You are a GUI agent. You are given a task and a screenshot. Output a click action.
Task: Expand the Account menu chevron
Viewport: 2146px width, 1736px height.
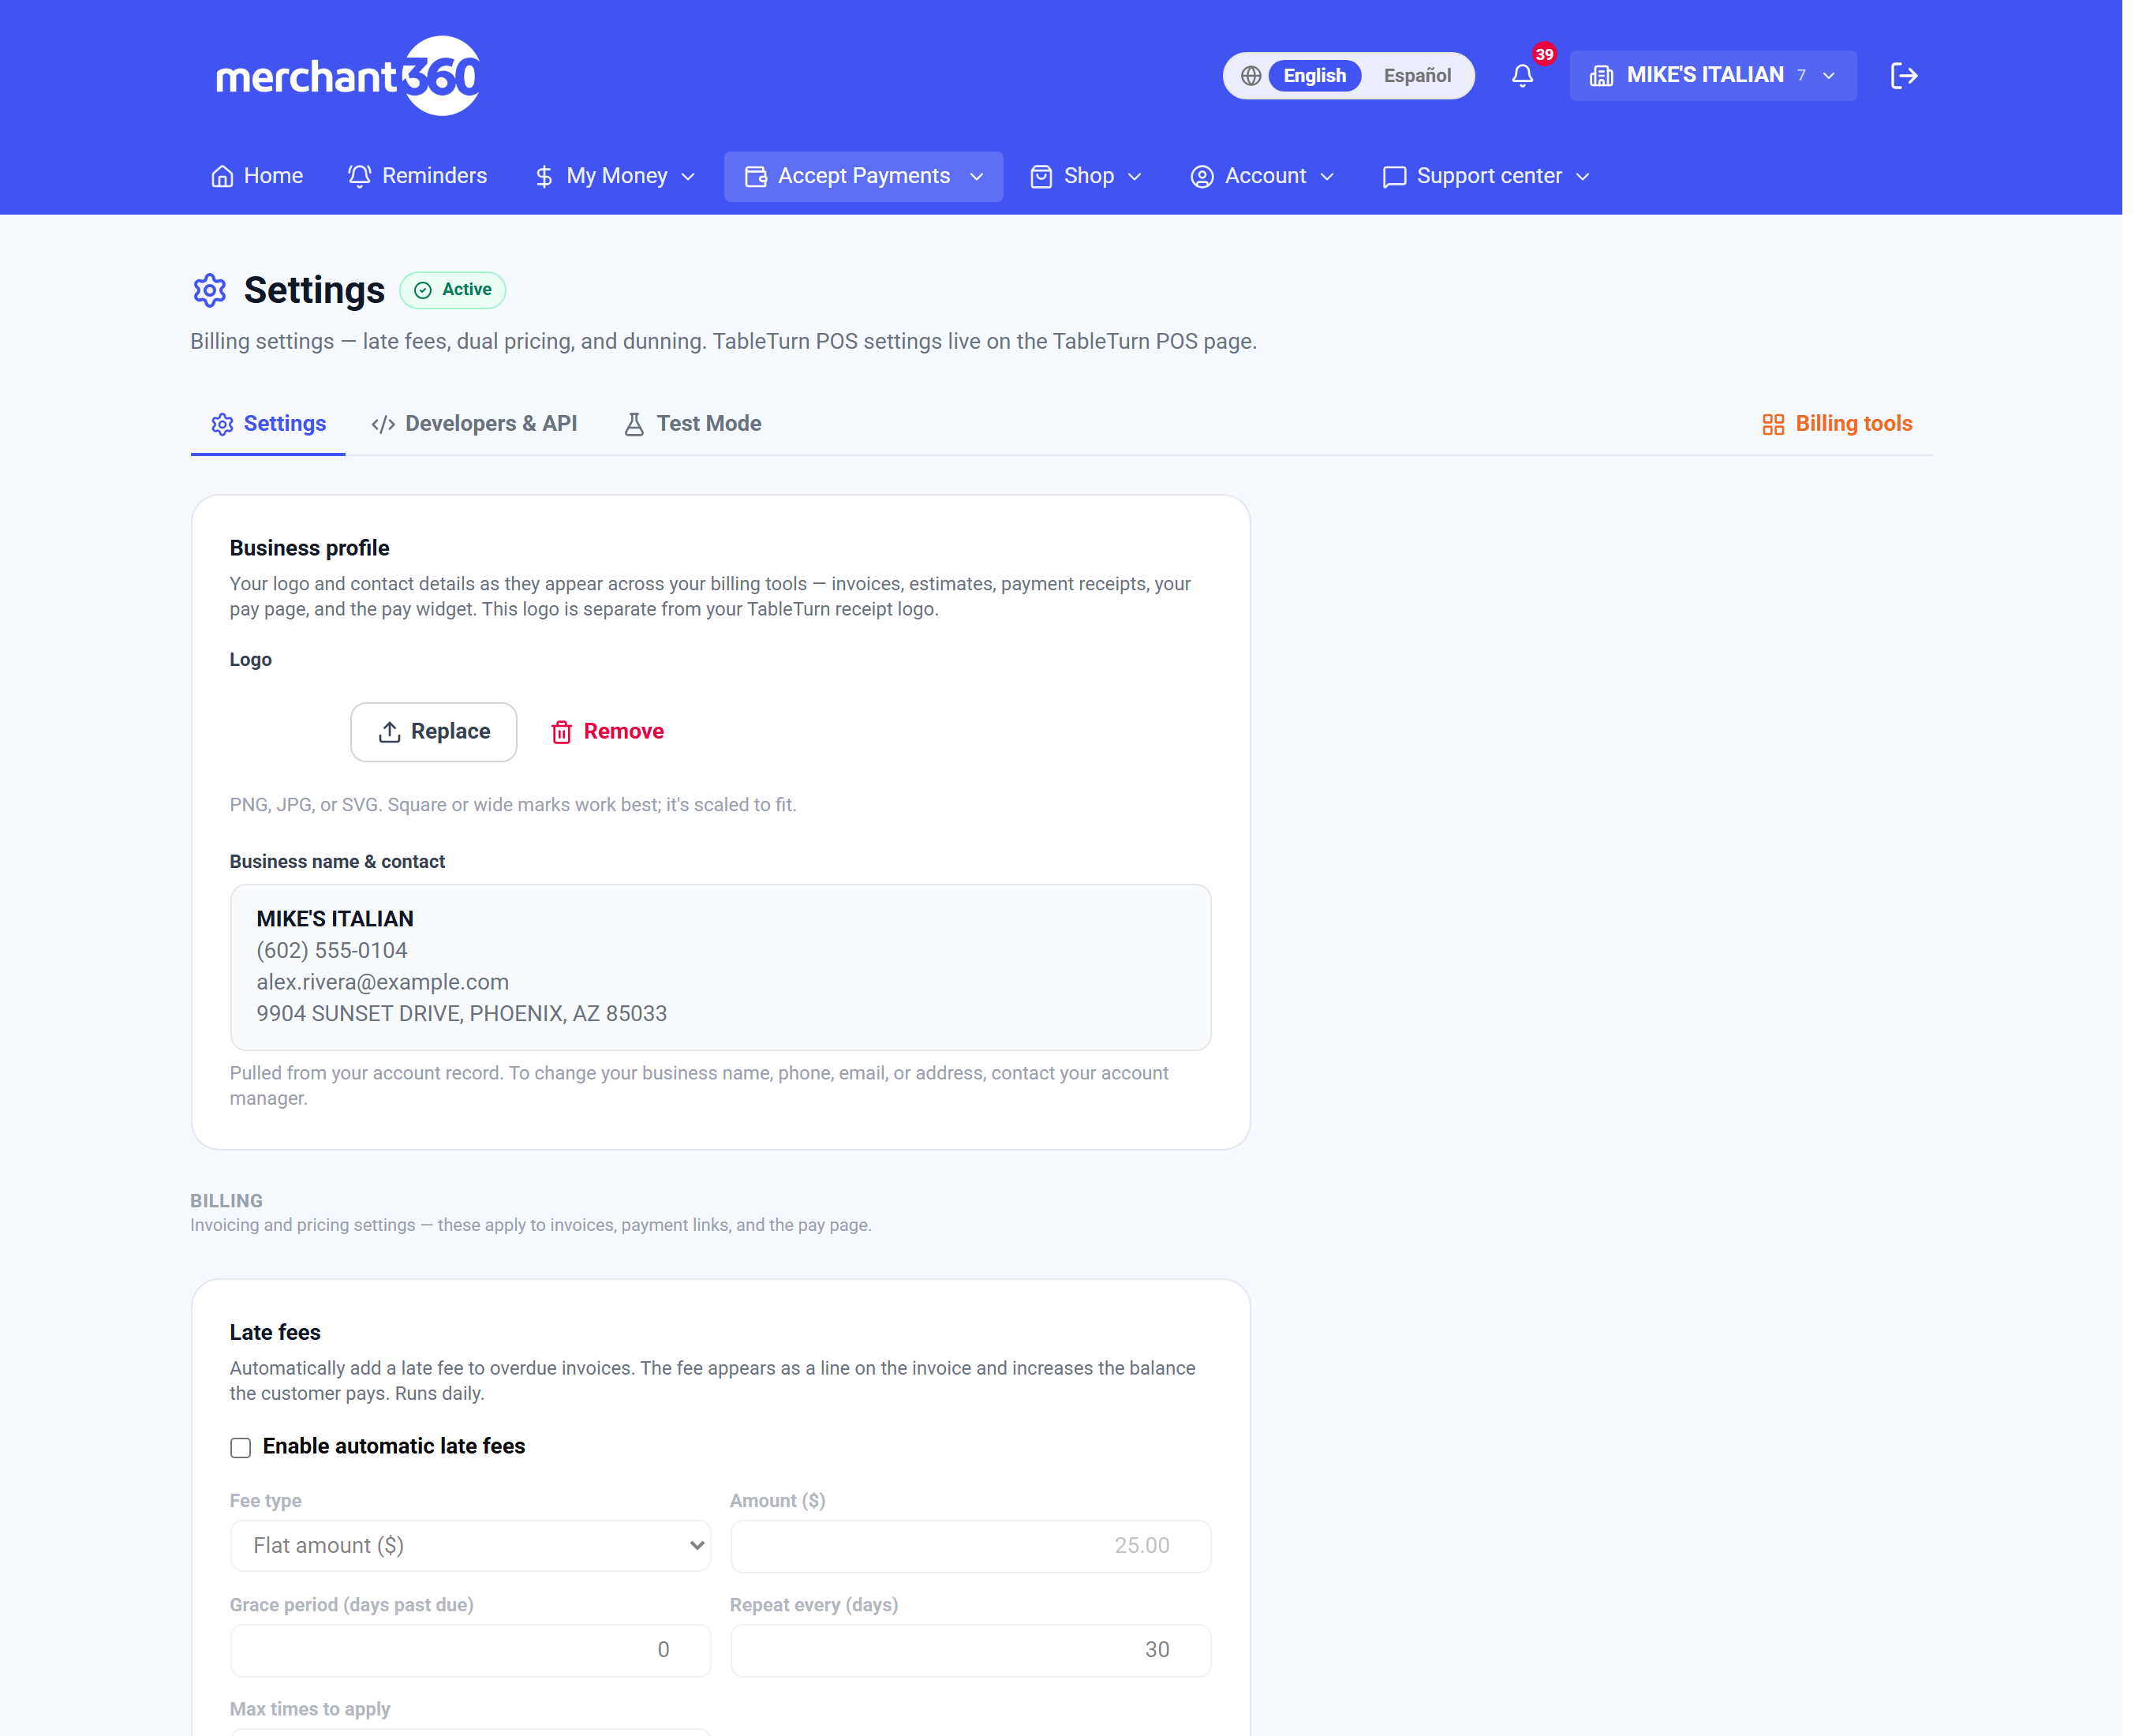point(1327,177)
